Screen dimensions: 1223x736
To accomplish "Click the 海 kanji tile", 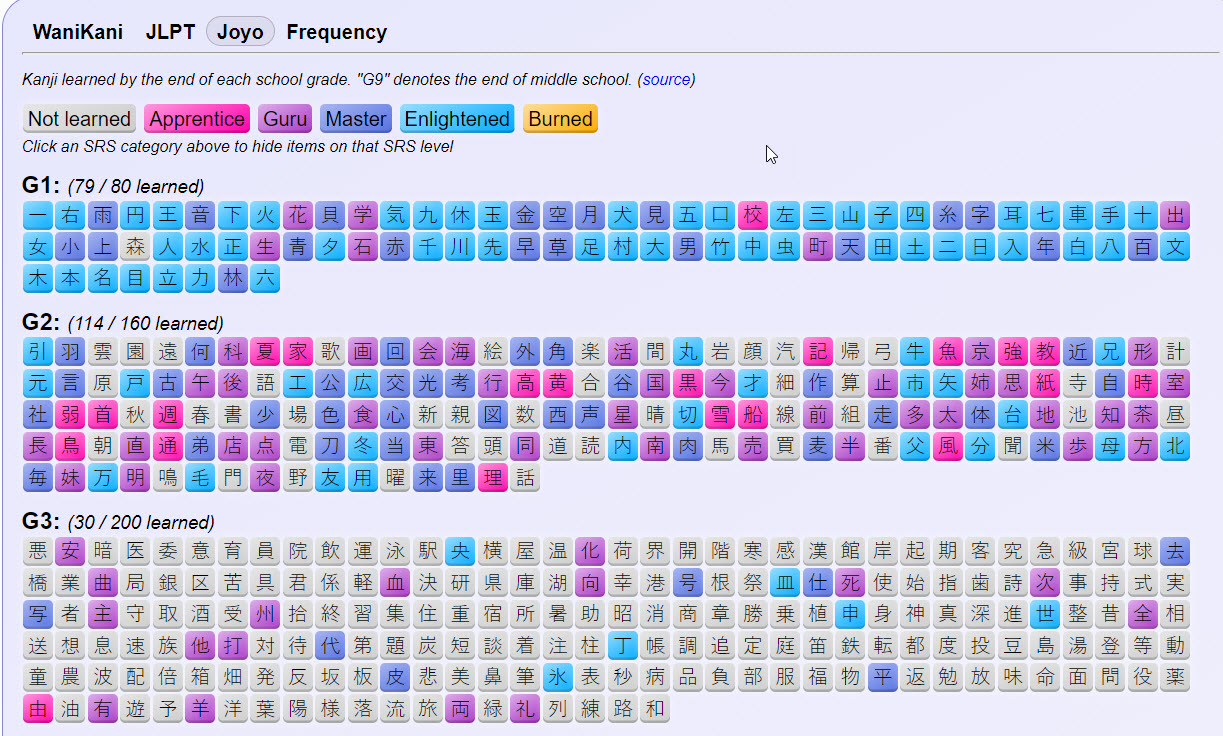I will (460, 351).
